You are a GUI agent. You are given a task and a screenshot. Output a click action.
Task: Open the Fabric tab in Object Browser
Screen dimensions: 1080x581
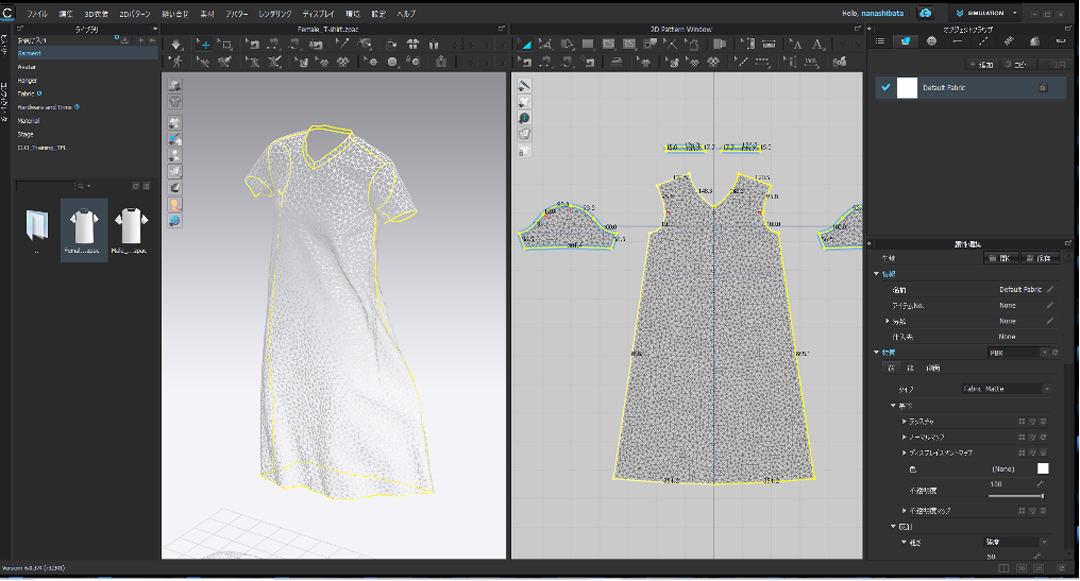click(x=905, y=41)
